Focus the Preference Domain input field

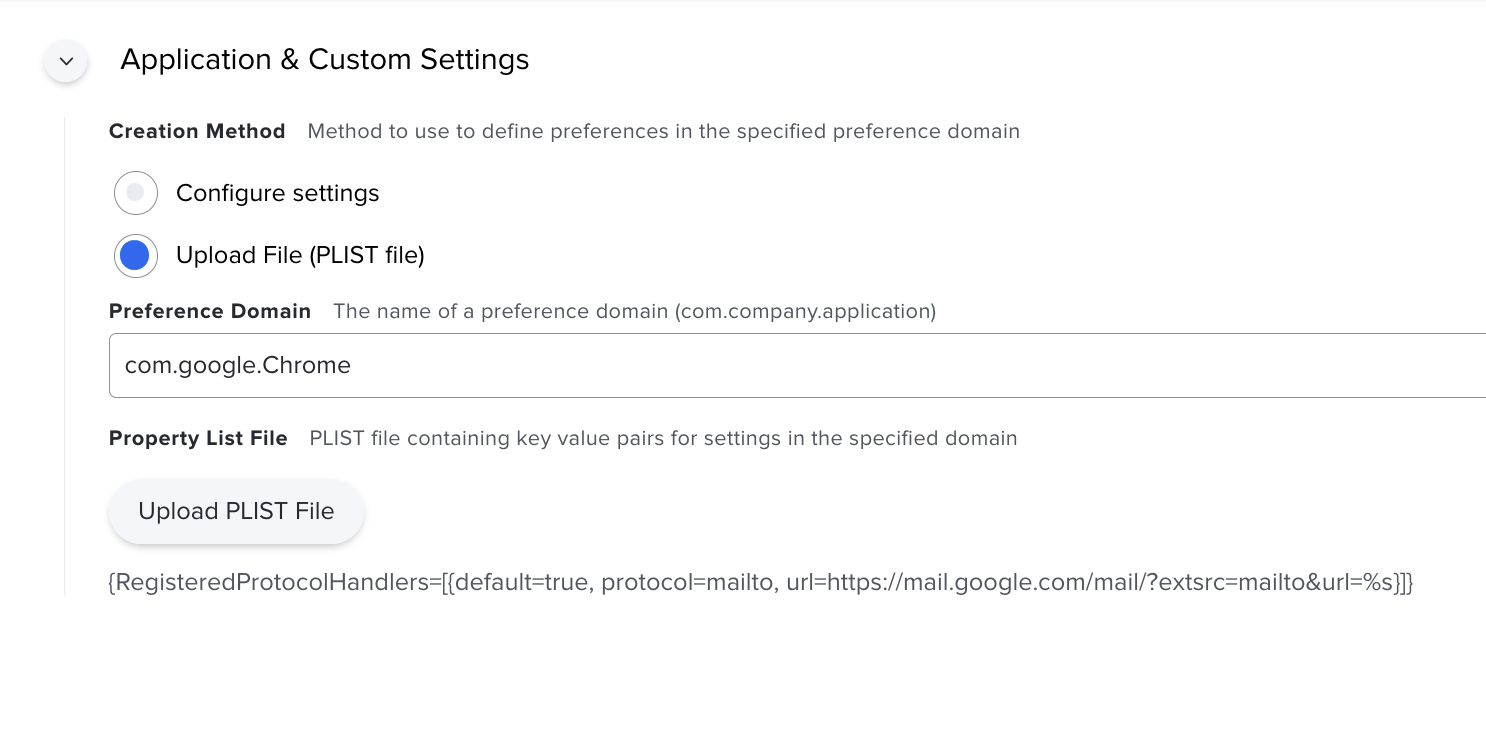[797, 365]
